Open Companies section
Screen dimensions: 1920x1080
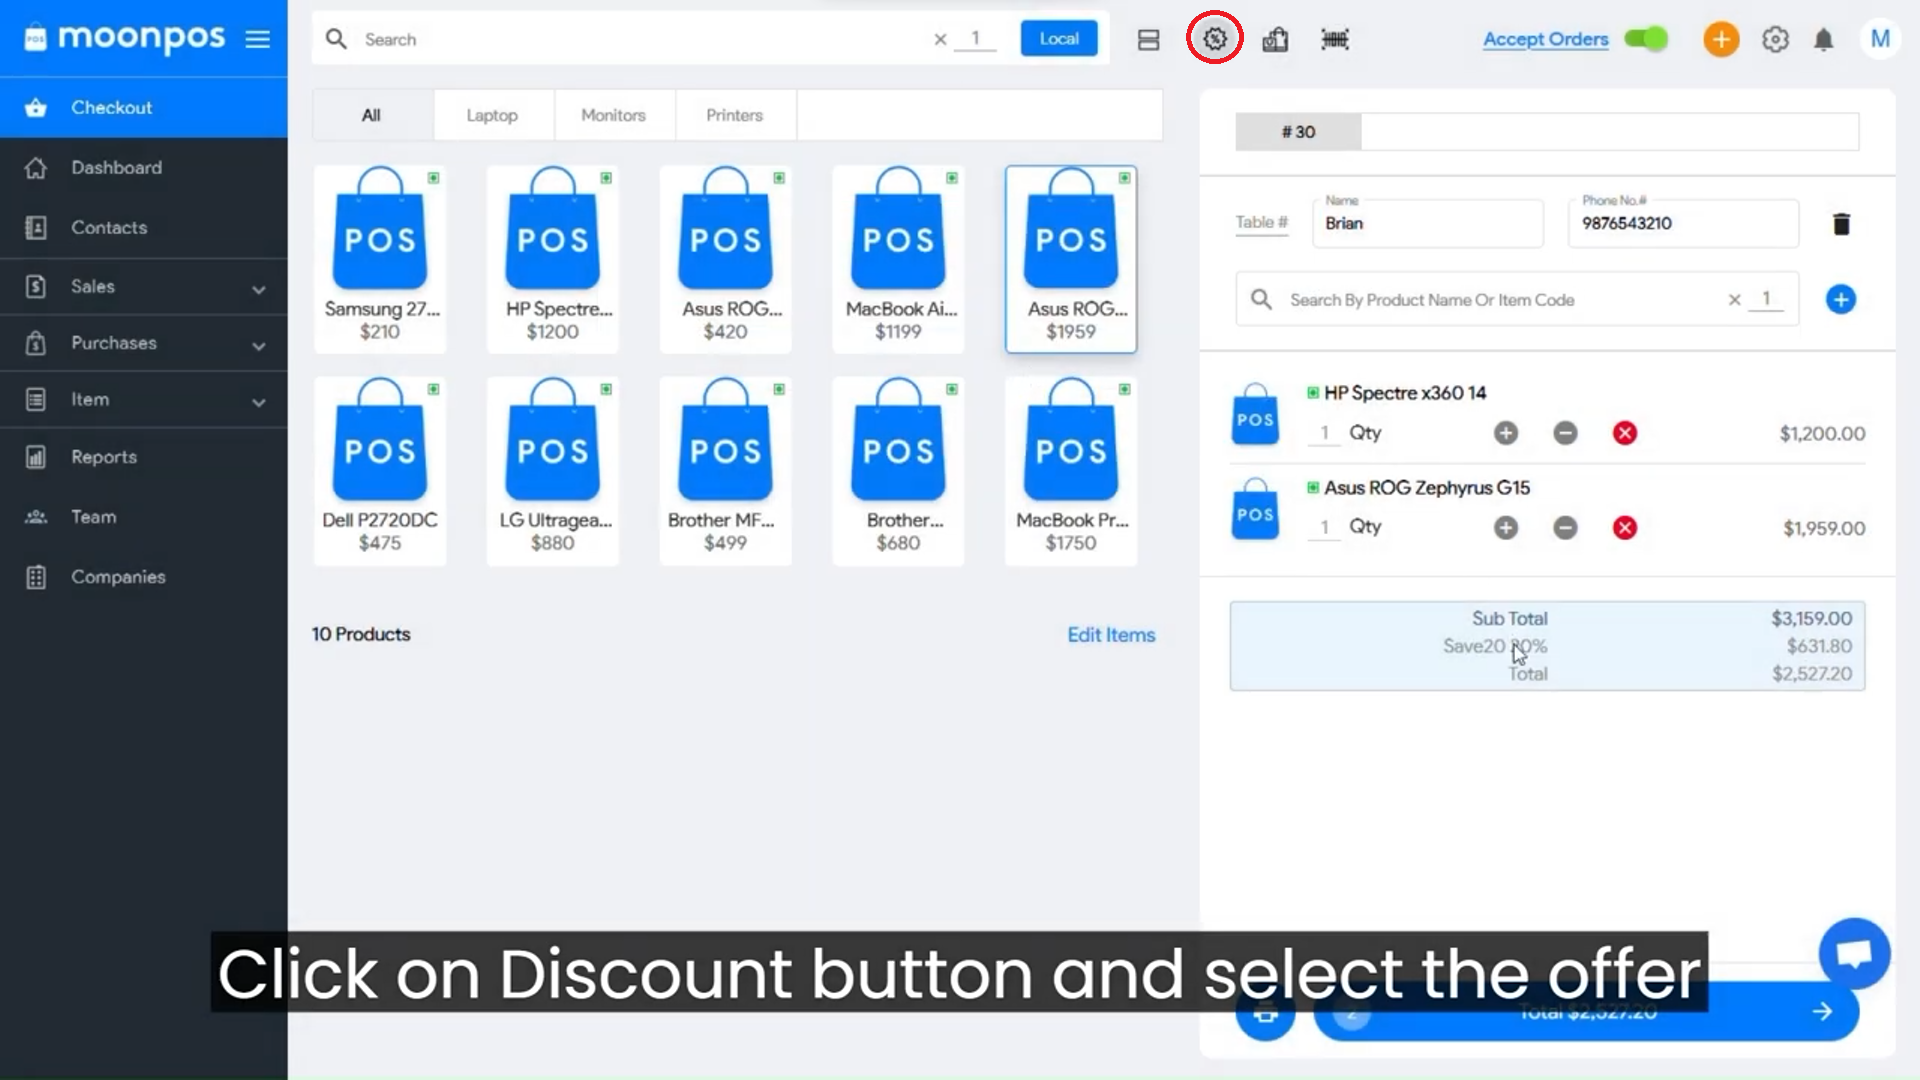tap(144, 577)
